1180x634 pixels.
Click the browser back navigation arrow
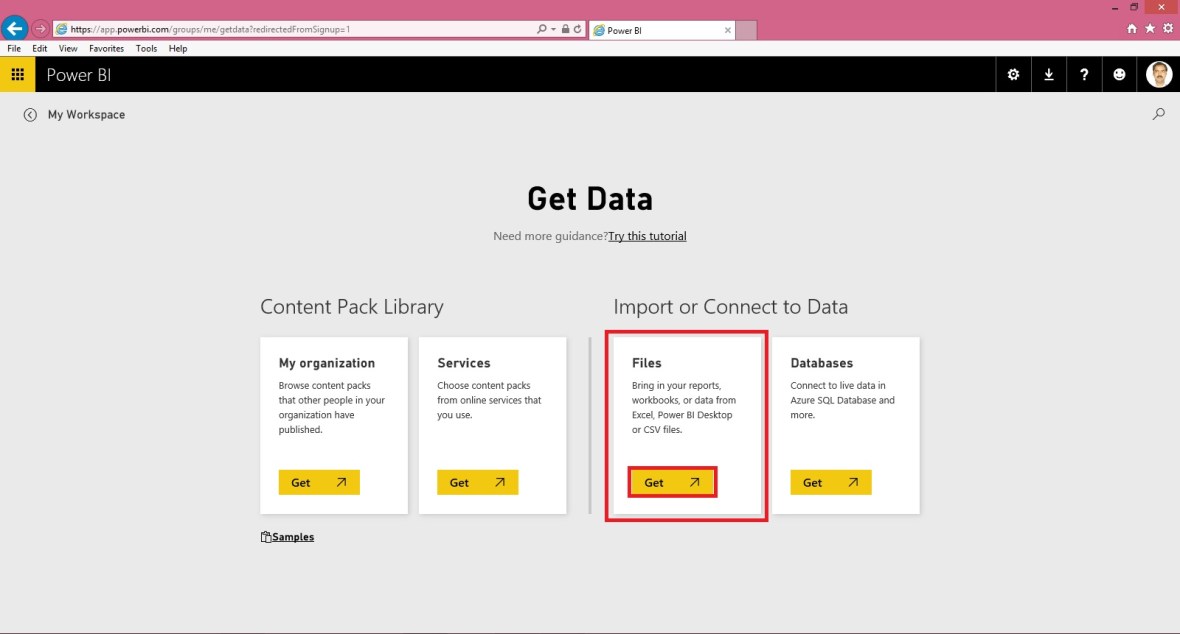pos(15,28)
